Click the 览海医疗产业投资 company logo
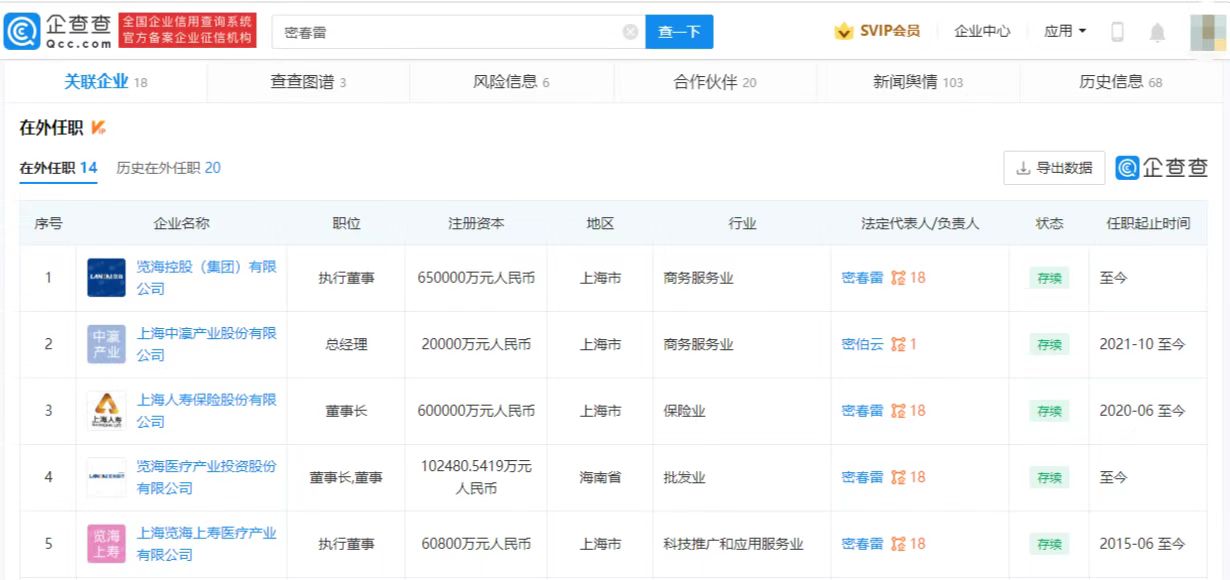This screenshot has height=580, width=1230. pyautogui.click(x=106, y=477)
